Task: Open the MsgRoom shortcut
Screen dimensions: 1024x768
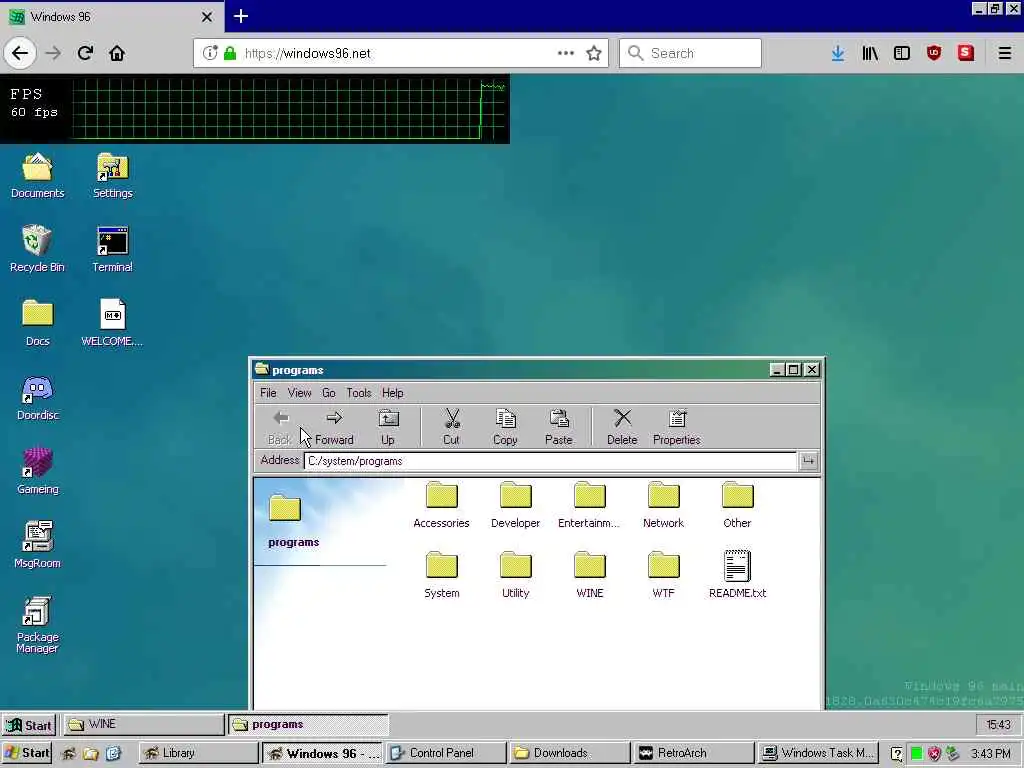Action: (x=37, y=545)
